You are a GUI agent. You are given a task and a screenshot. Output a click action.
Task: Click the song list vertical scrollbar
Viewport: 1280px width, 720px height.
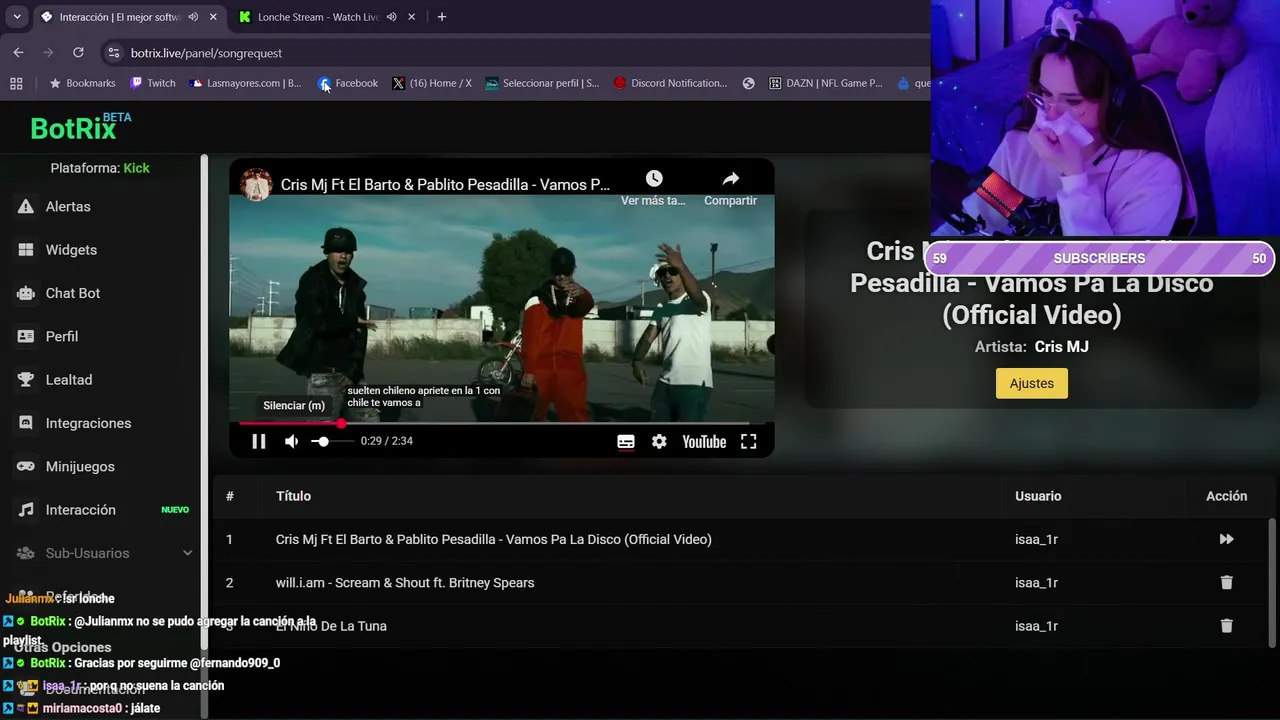(1273, 582)
